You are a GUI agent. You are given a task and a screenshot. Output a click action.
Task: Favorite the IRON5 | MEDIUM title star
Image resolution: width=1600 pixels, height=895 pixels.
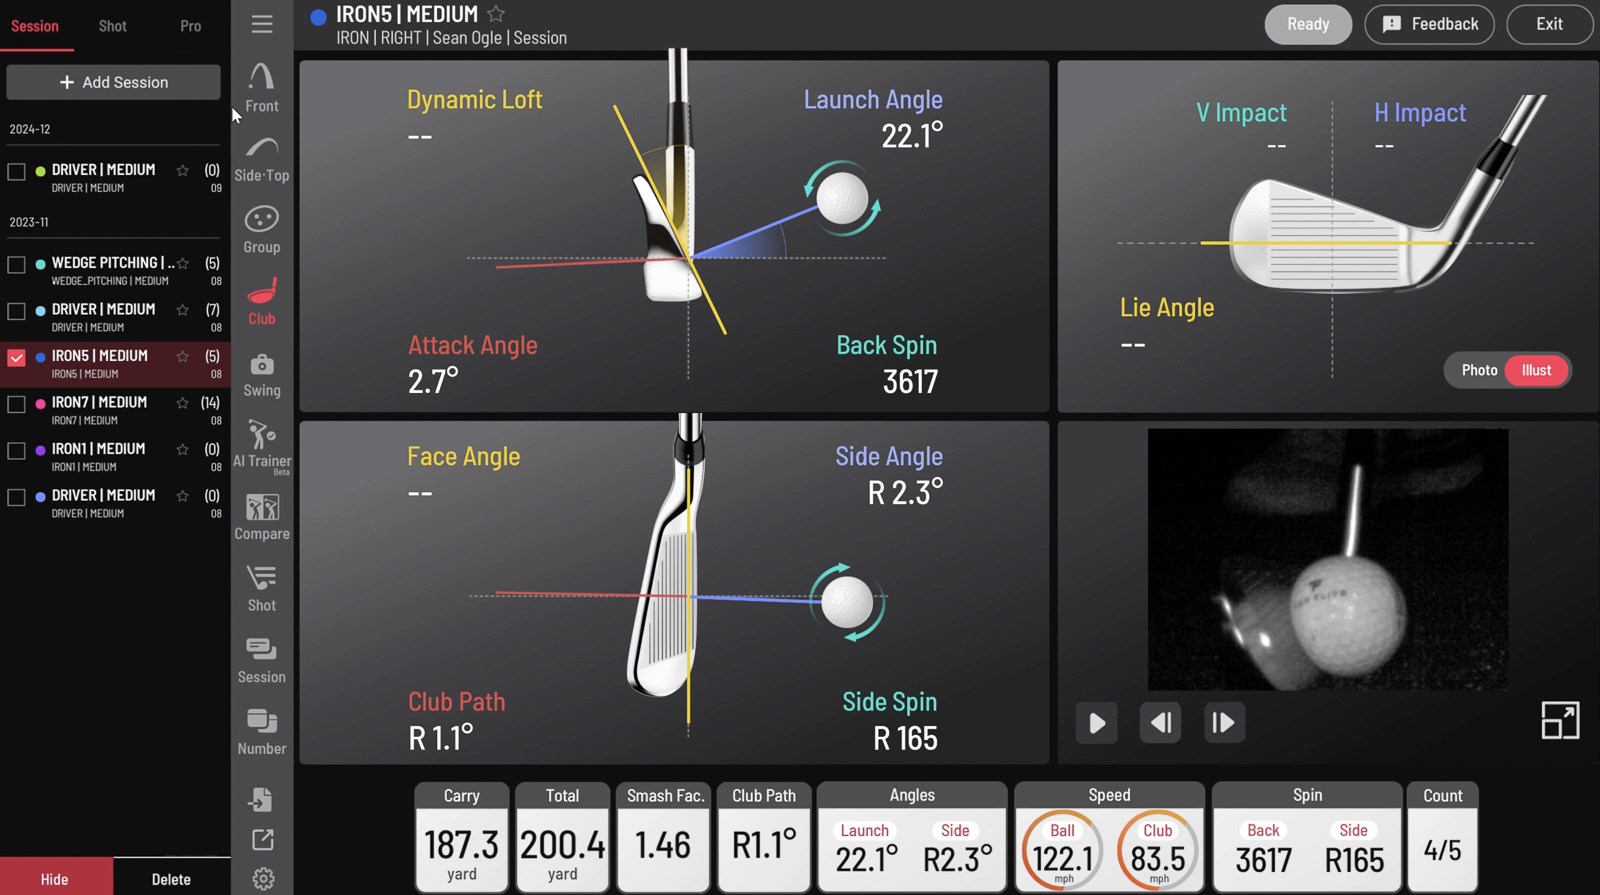(496, 14)
